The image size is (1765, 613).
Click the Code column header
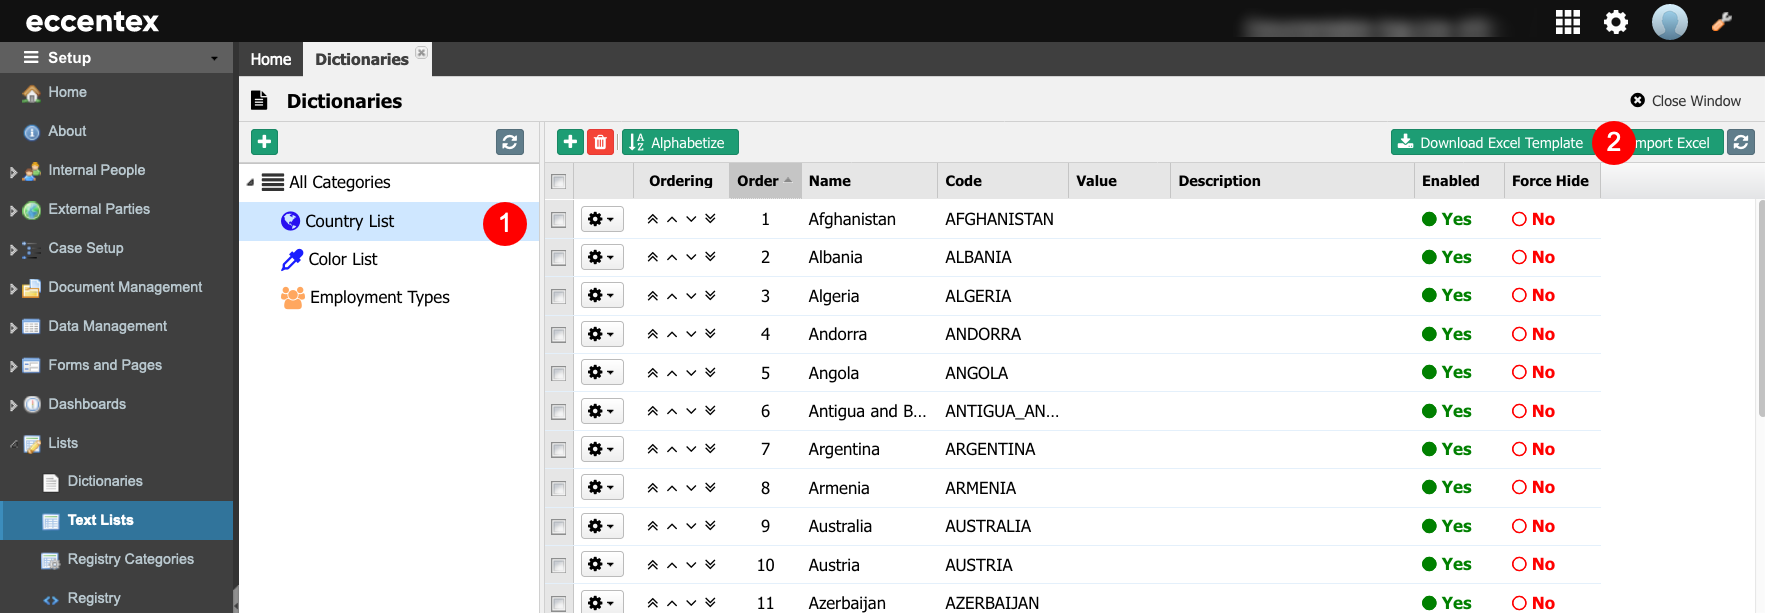[x=1003, y=181]
